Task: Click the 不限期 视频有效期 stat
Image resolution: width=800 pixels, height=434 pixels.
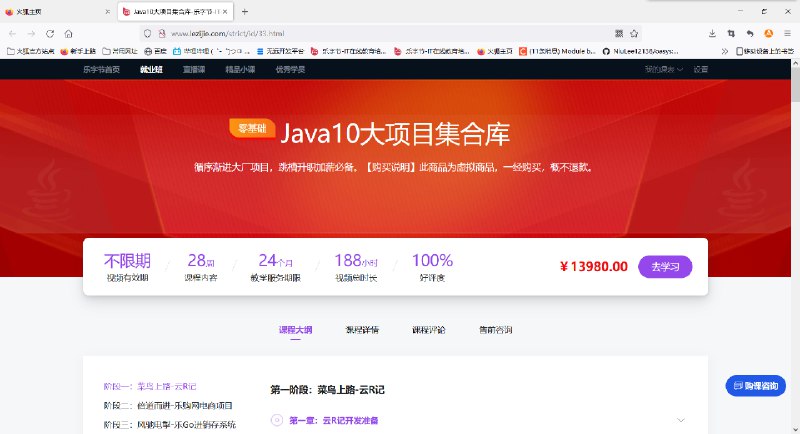Action: pyautogui.click(x=127, y=268)
